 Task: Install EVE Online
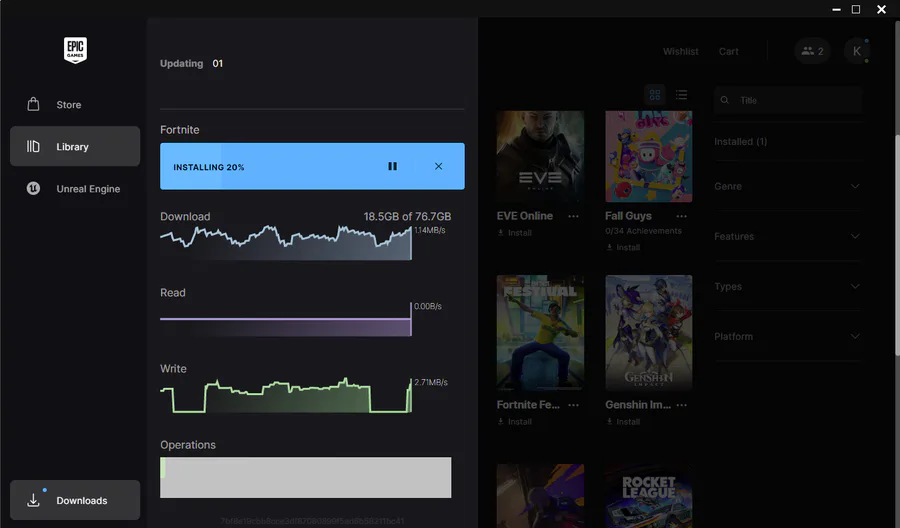[x=515, y=232]
